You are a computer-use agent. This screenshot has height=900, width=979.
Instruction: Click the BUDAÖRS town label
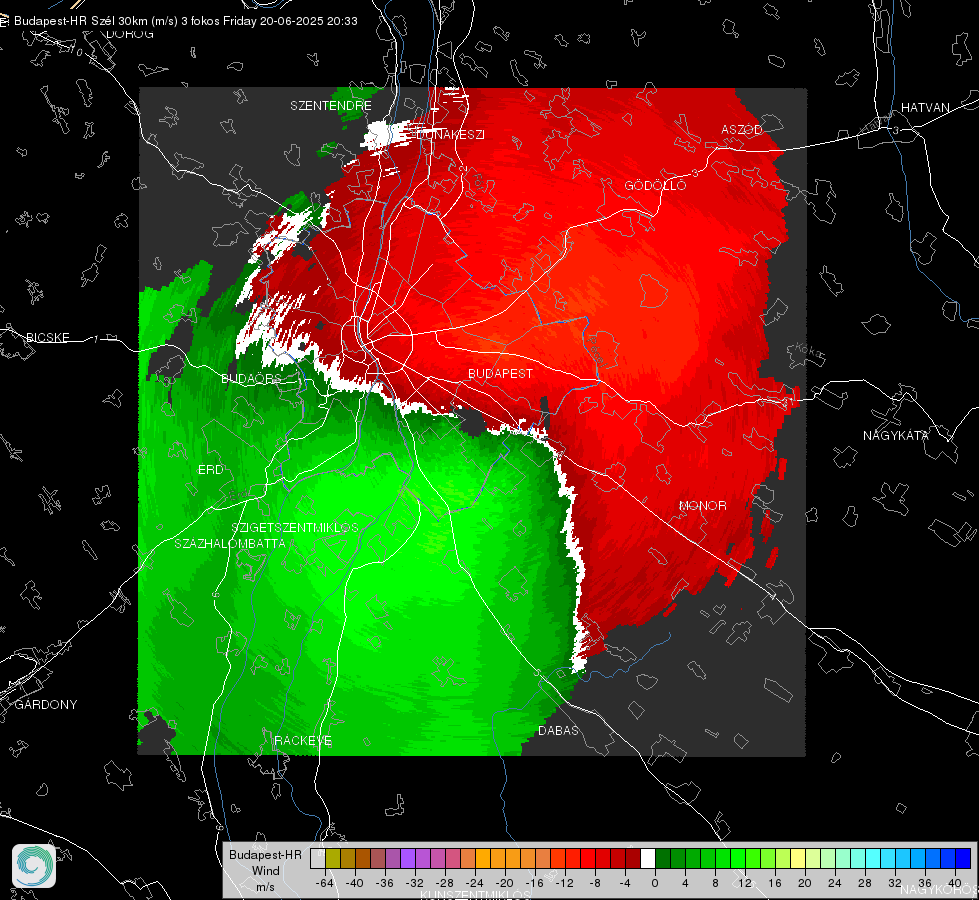251,379
